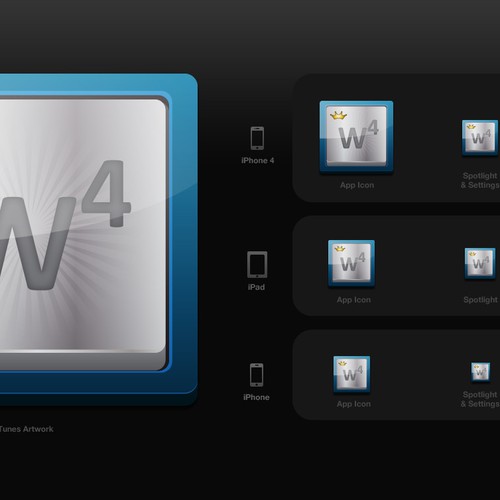Click the iPhone label under device glyph

[x=256, y=397]
